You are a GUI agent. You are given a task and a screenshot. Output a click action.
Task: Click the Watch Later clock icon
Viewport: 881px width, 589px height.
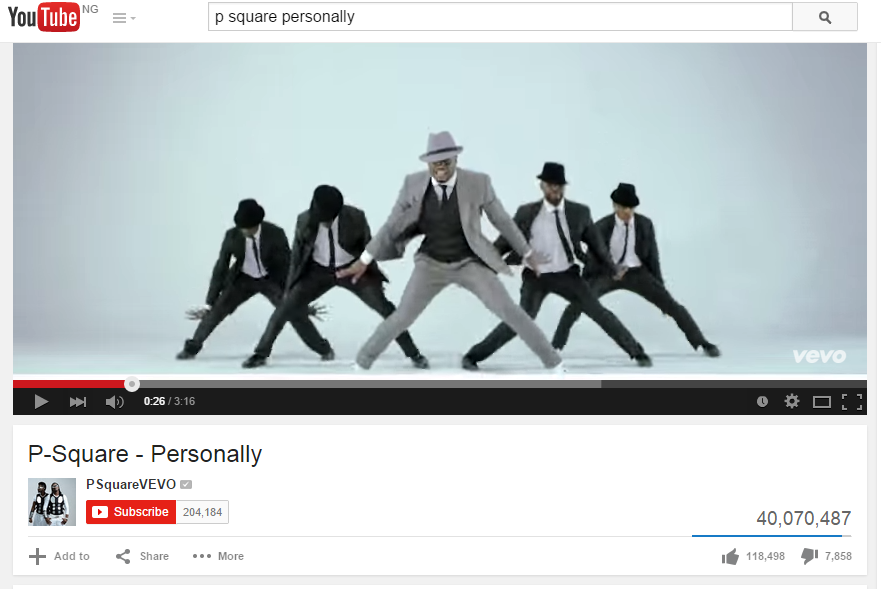pyautogui.click(x=762, y=401)
